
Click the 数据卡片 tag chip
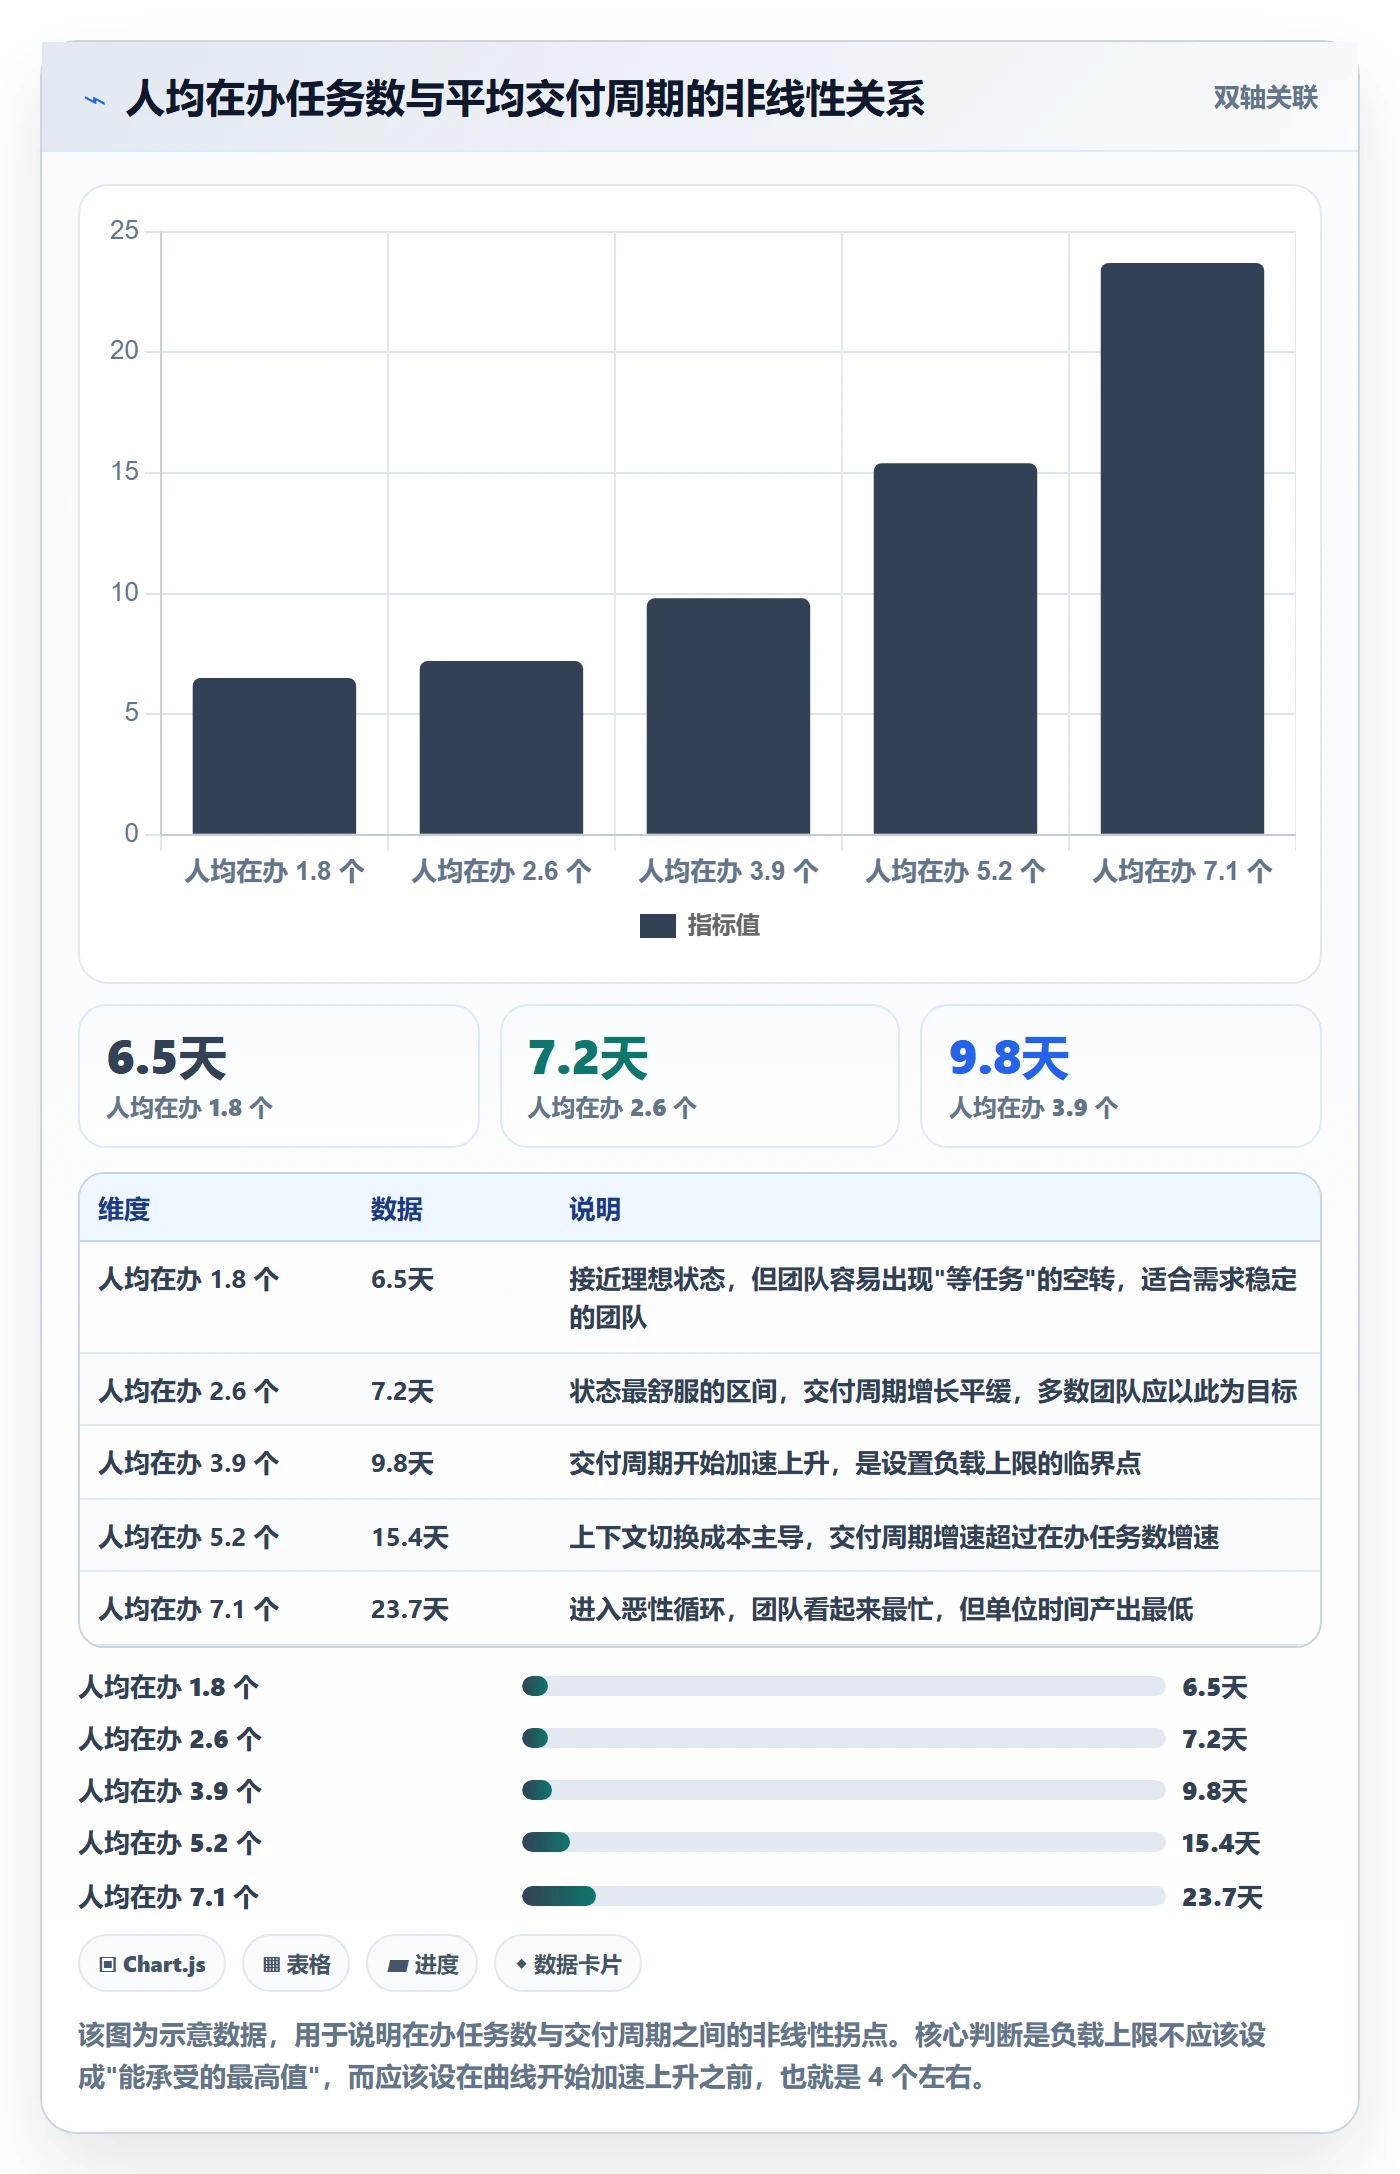(568, 1964)
